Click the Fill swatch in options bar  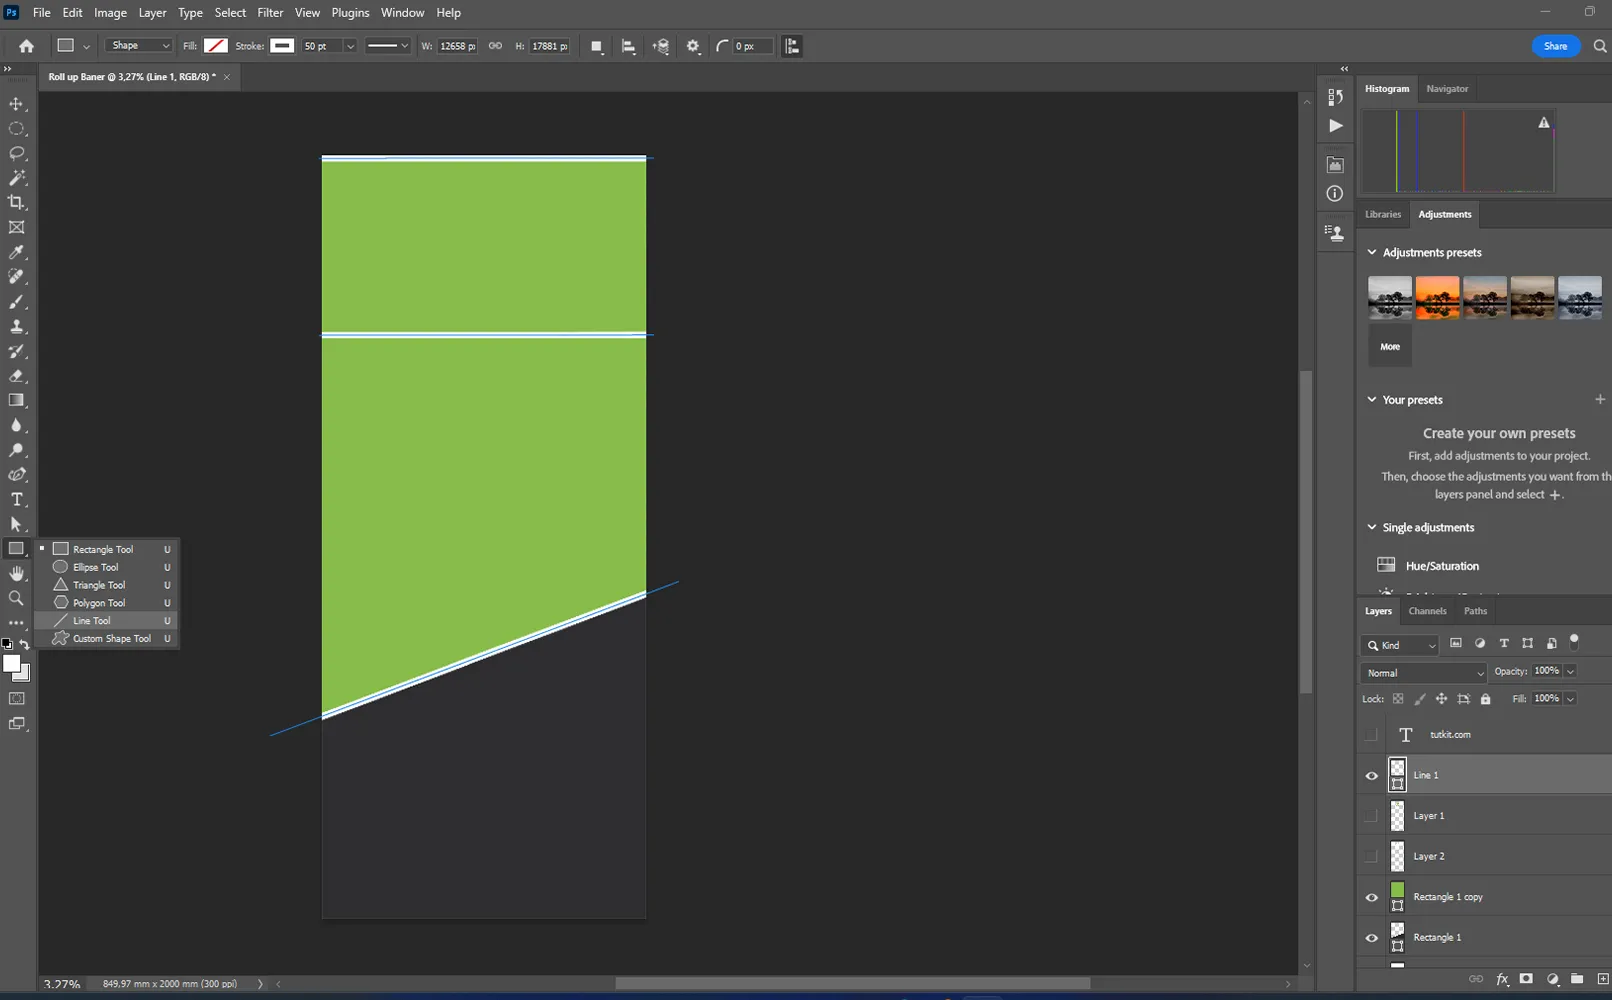pyautogui.click(x=216, y=46)
